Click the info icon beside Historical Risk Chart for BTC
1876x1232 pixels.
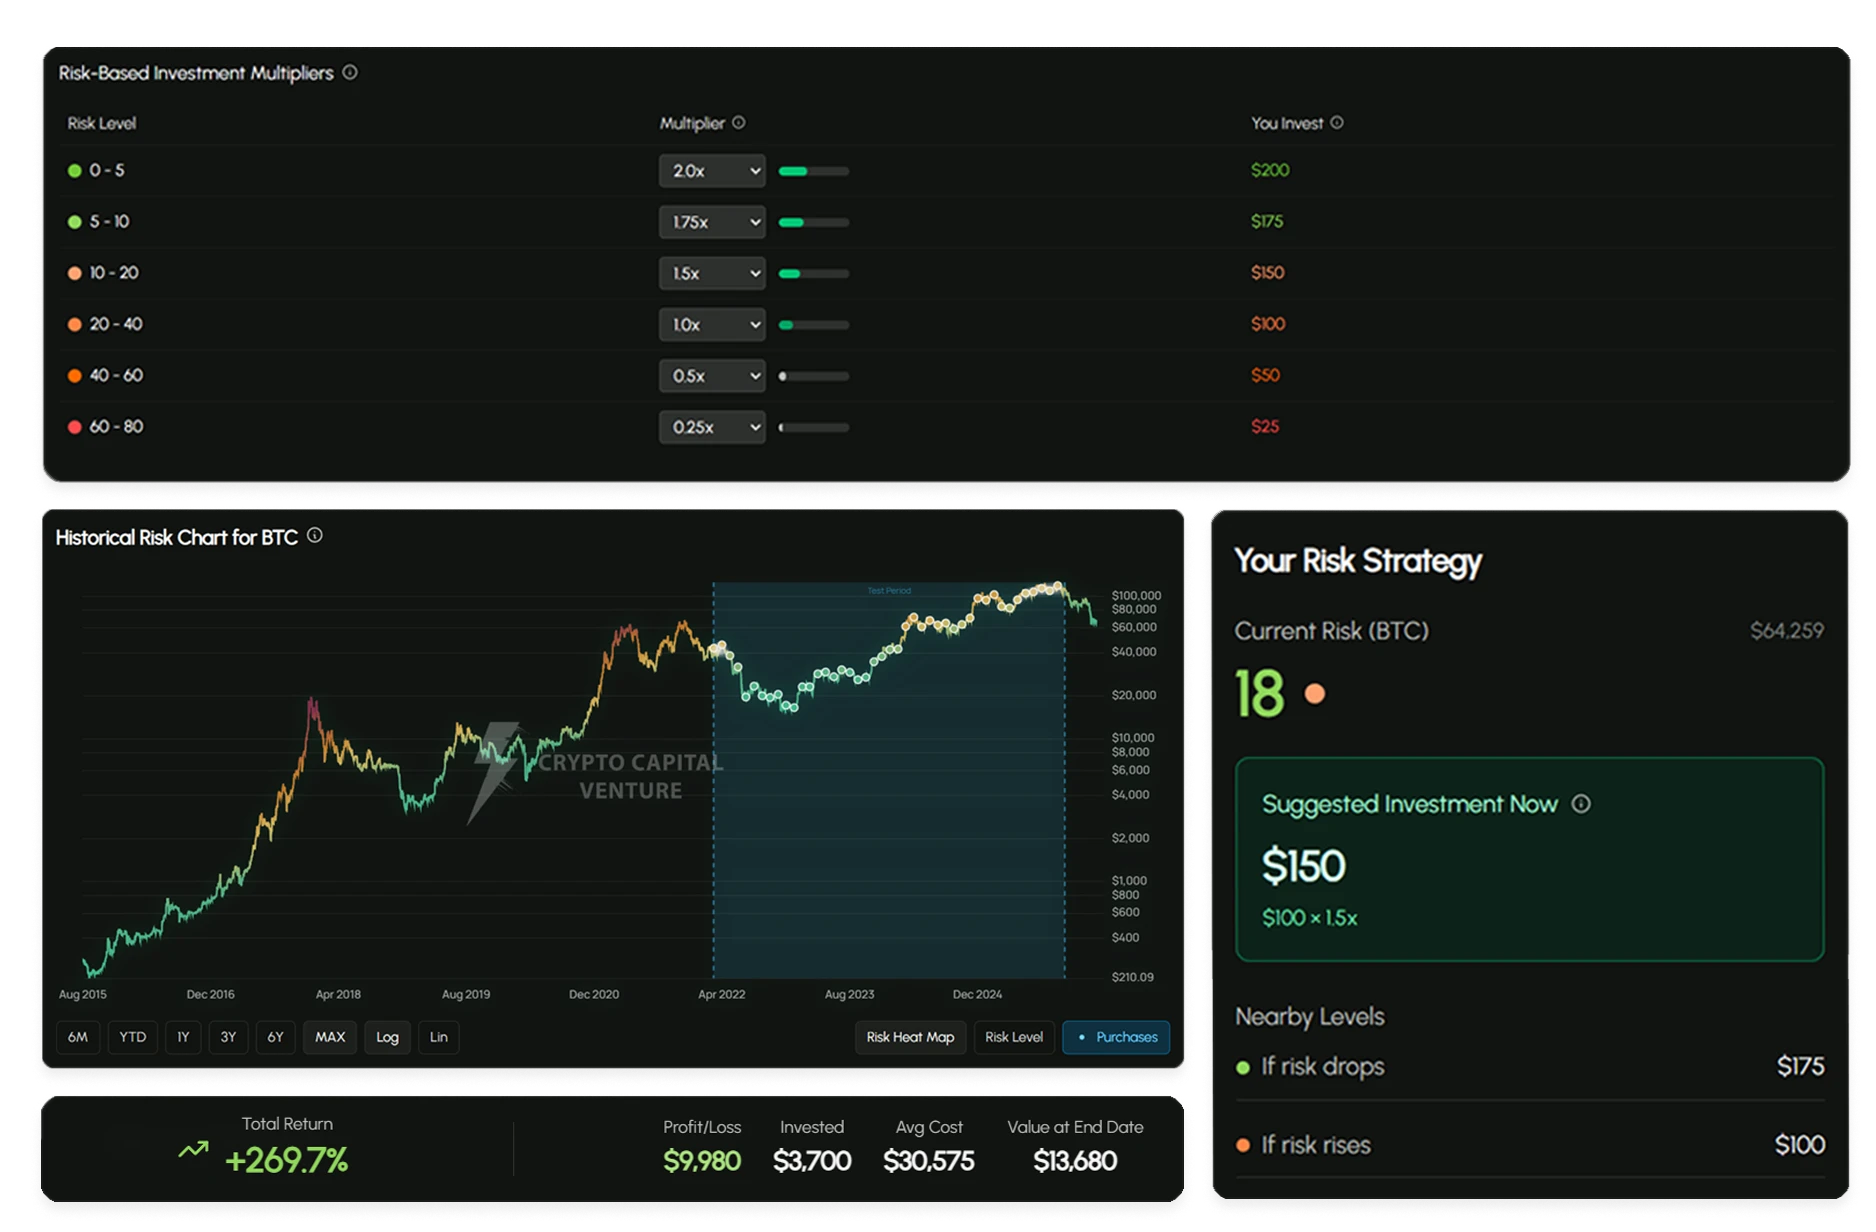coord(316,536)
